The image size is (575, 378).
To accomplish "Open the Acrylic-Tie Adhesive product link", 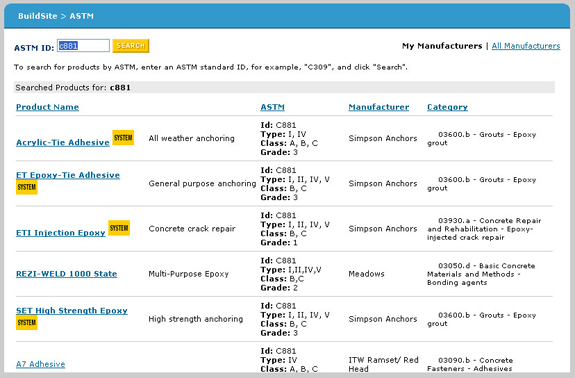I will [x=63, y=142].
